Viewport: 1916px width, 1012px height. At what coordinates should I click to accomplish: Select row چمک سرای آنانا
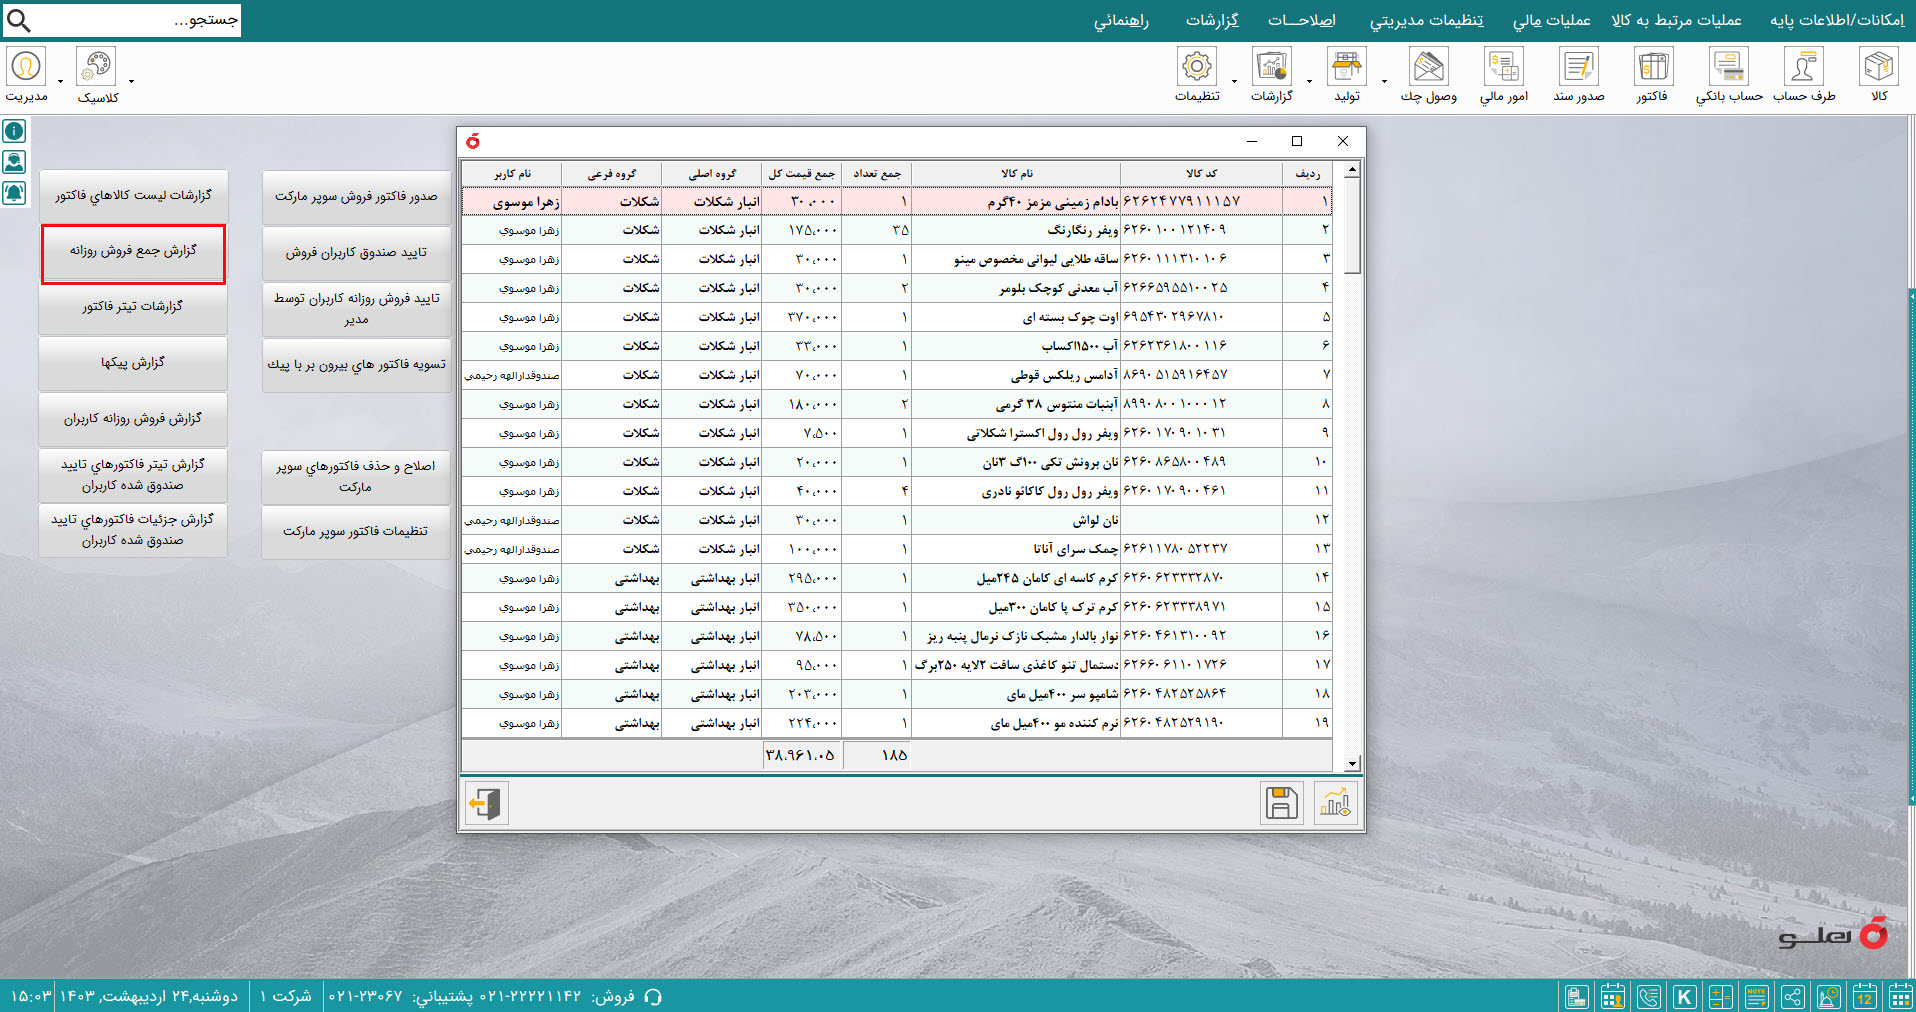tap(897, 549)
